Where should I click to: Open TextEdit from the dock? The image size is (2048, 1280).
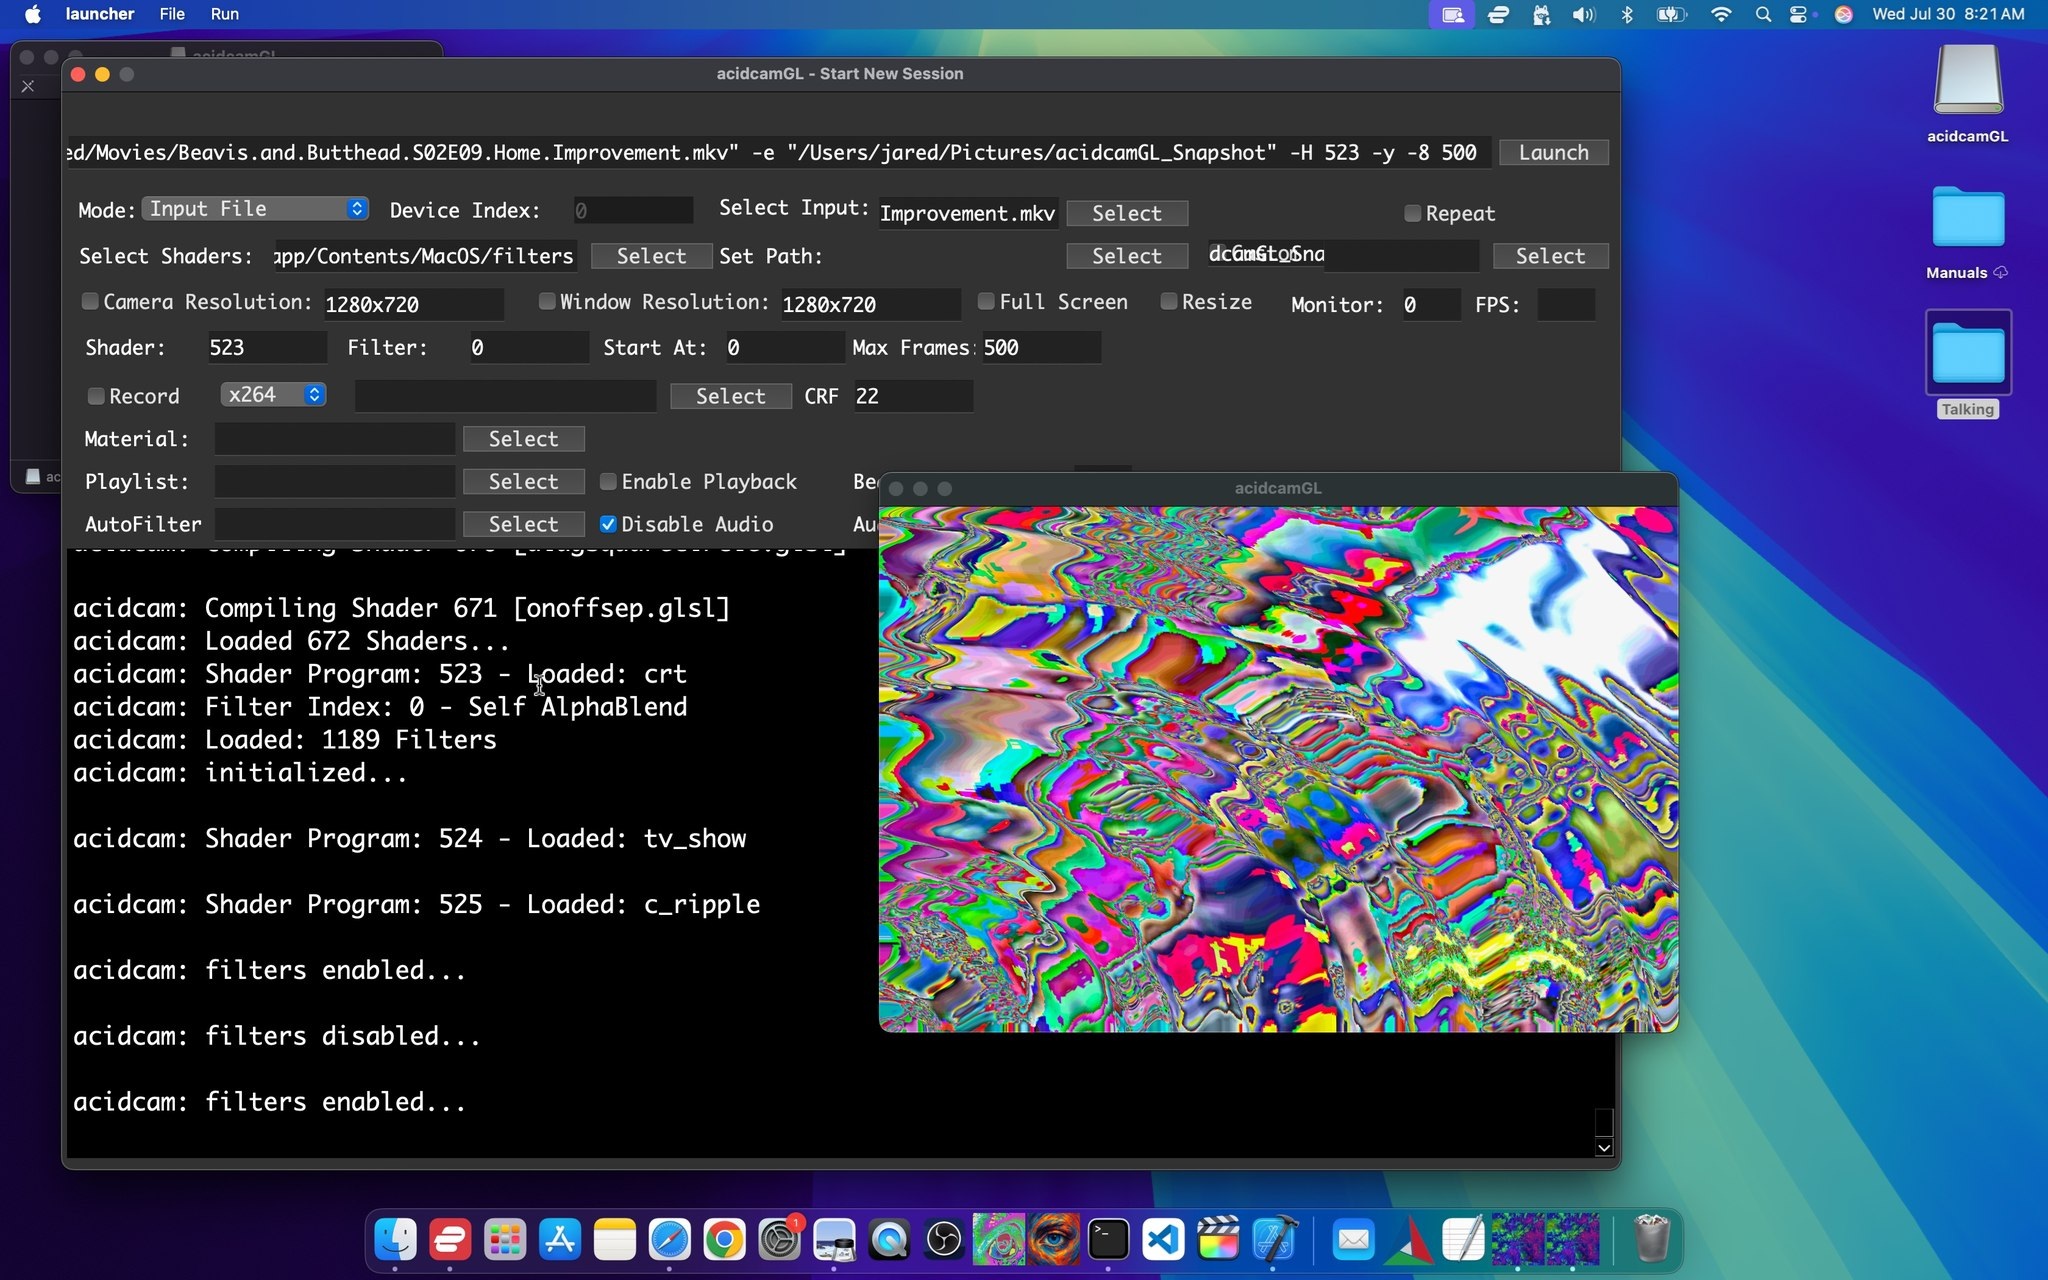tap(1463, 1241)
